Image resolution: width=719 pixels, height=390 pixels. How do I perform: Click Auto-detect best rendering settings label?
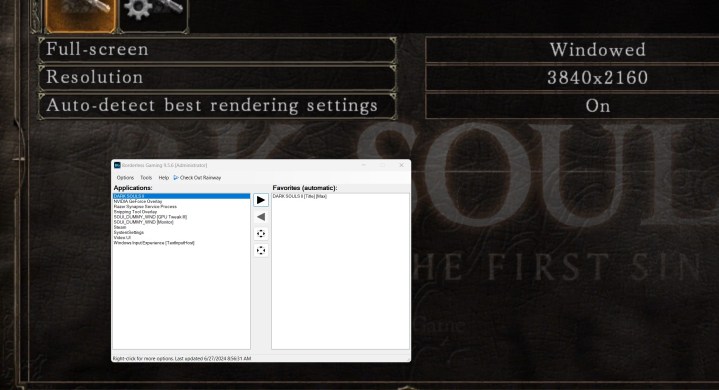click(217, 106)
